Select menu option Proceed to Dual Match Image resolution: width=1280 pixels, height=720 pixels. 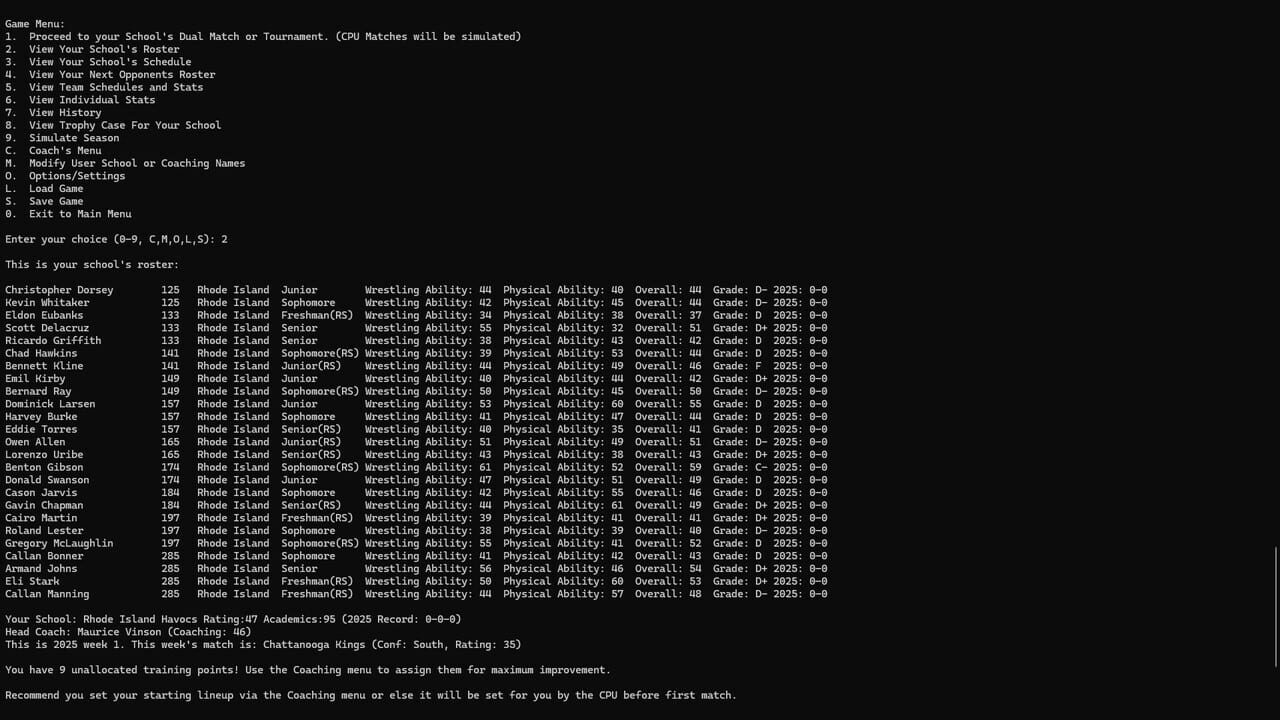tap(264, 36)
